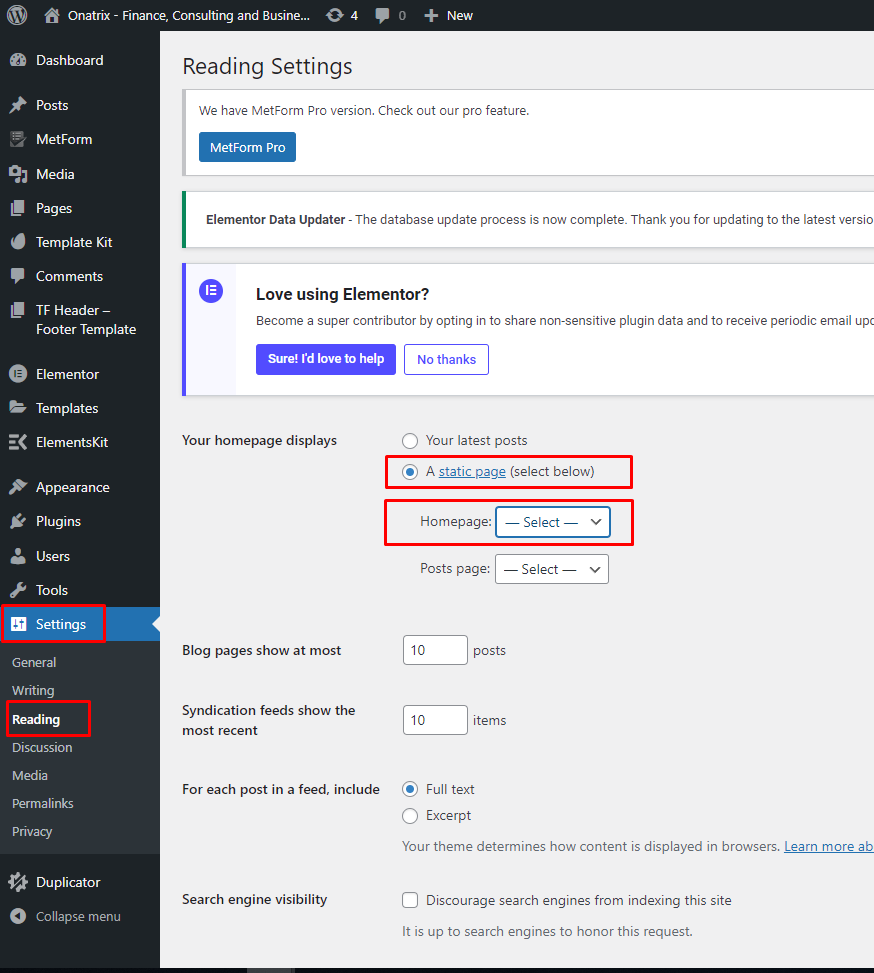This screenshot has width=874, height=973.
Task: Click the plus New icon
Action: tap(431, 16)
